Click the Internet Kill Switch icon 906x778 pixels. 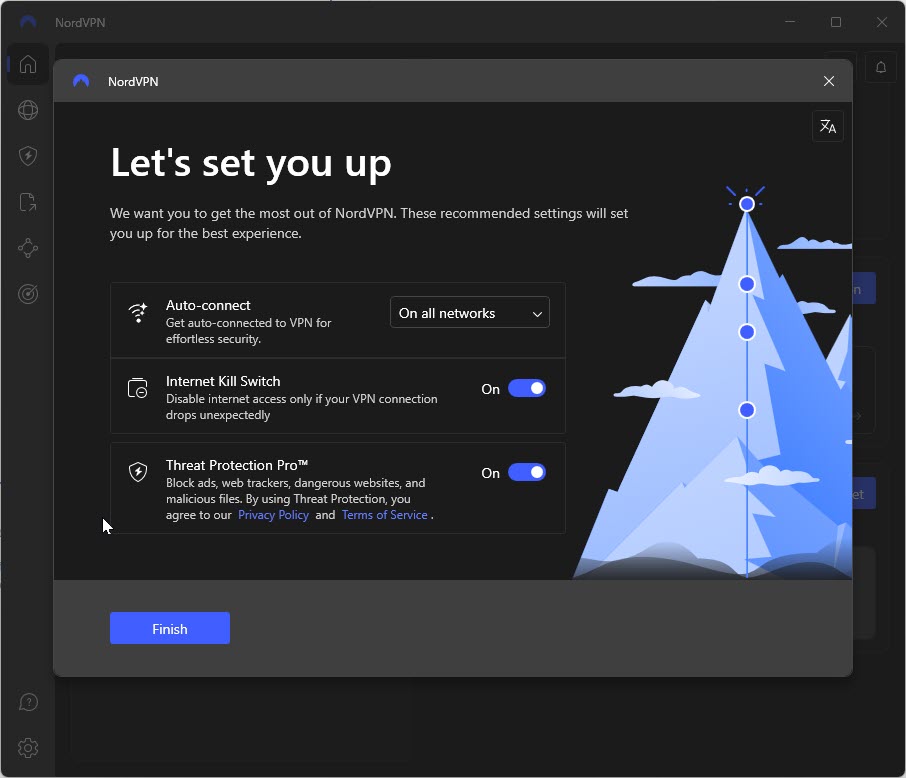138,388
